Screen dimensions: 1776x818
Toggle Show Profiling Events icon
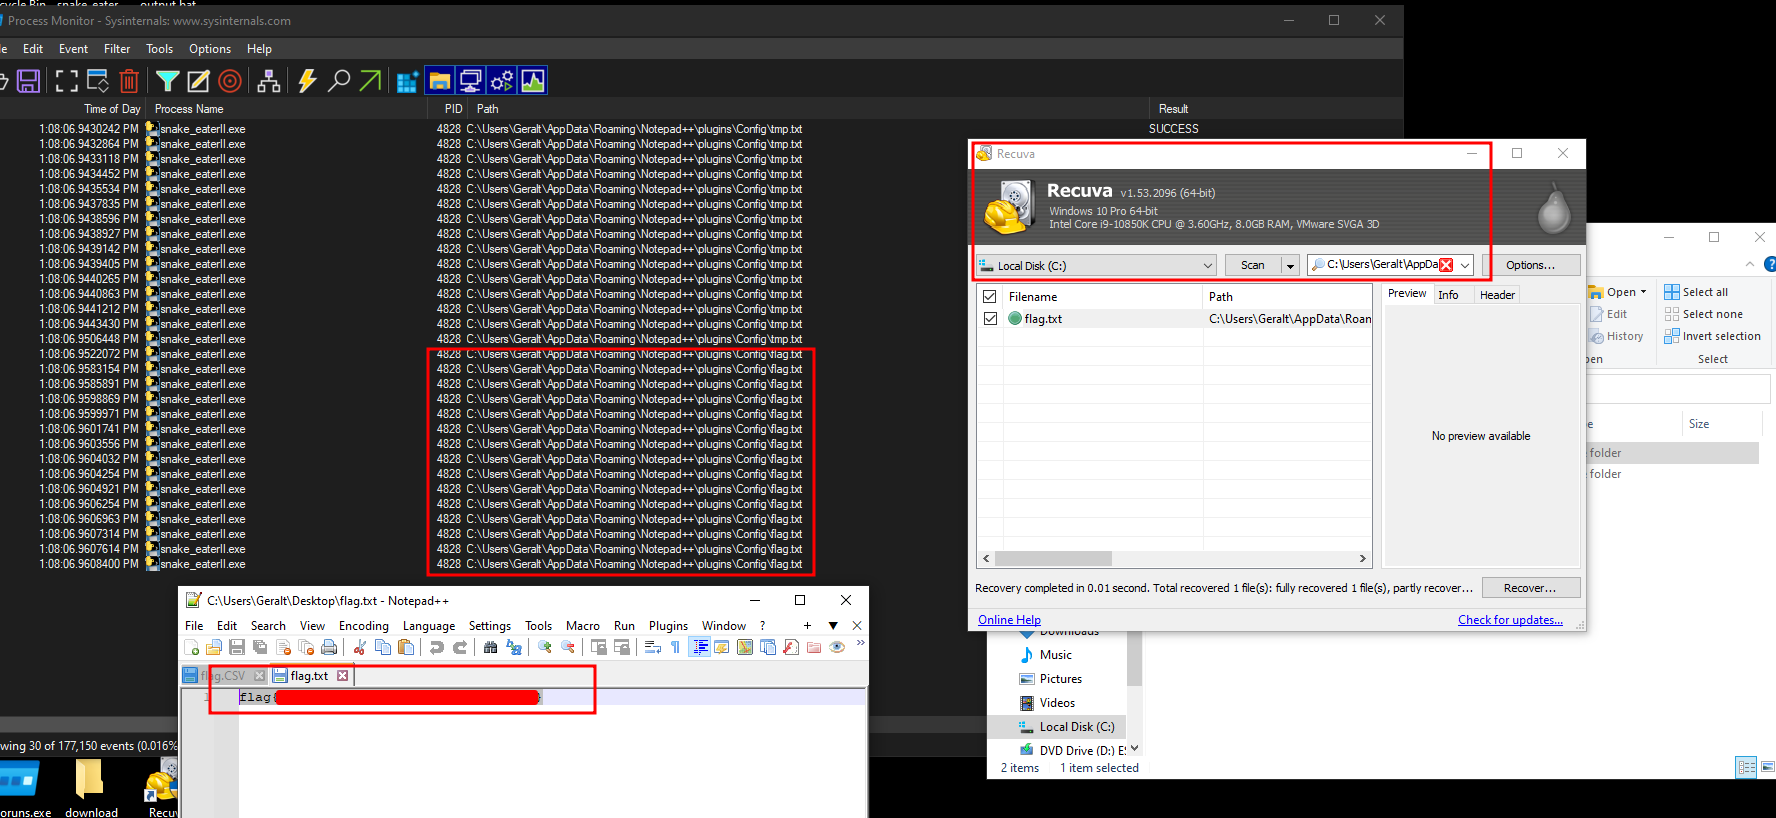point(533,81)
